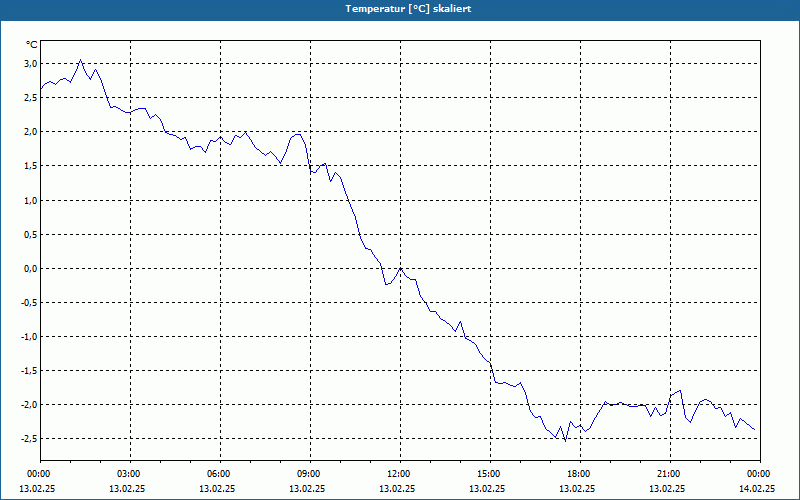Click the 1,5 y-axis value

point(31,166)
